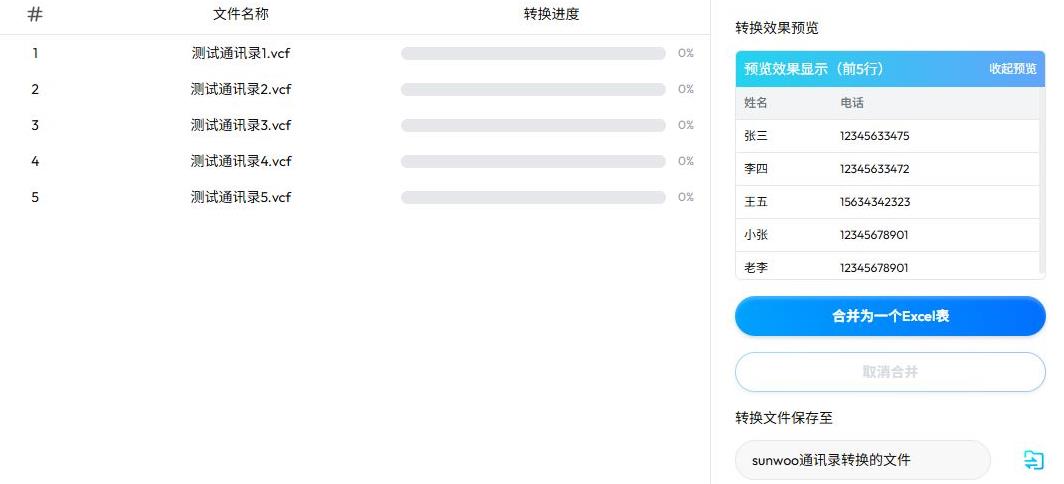The height and width of the screenshot is (484, 1064).
Task: Select file row 测试通讯录1.vcf
Action: point(241,53)
